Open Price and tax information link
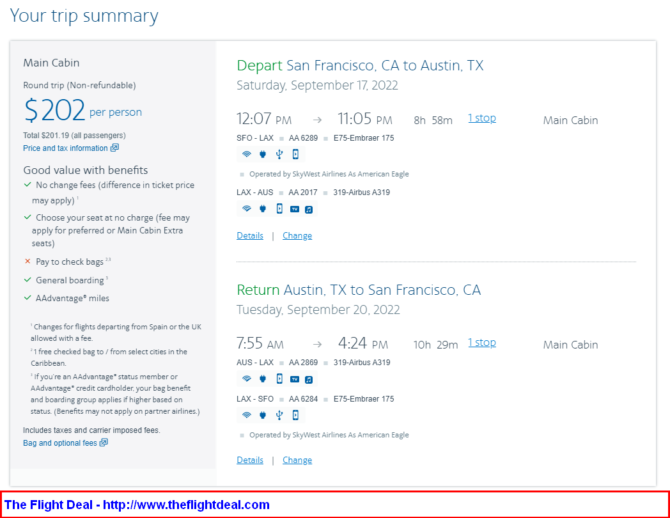 [65, 148]
